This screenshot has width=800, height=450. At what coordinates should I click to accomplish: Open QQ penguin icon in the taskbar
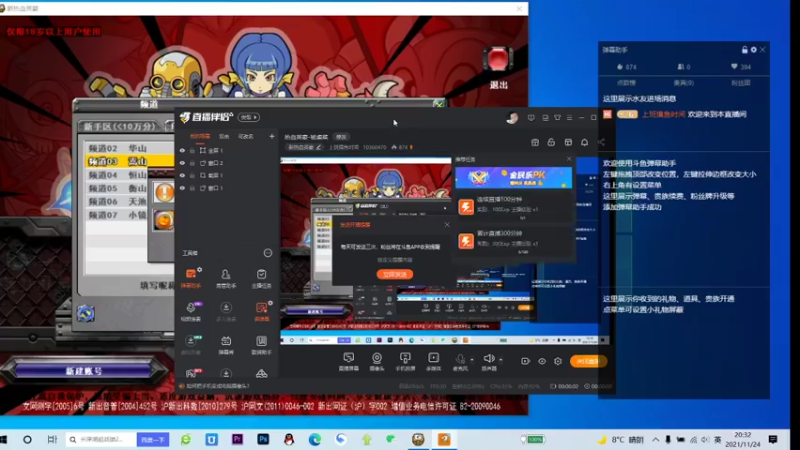(289, 439)
